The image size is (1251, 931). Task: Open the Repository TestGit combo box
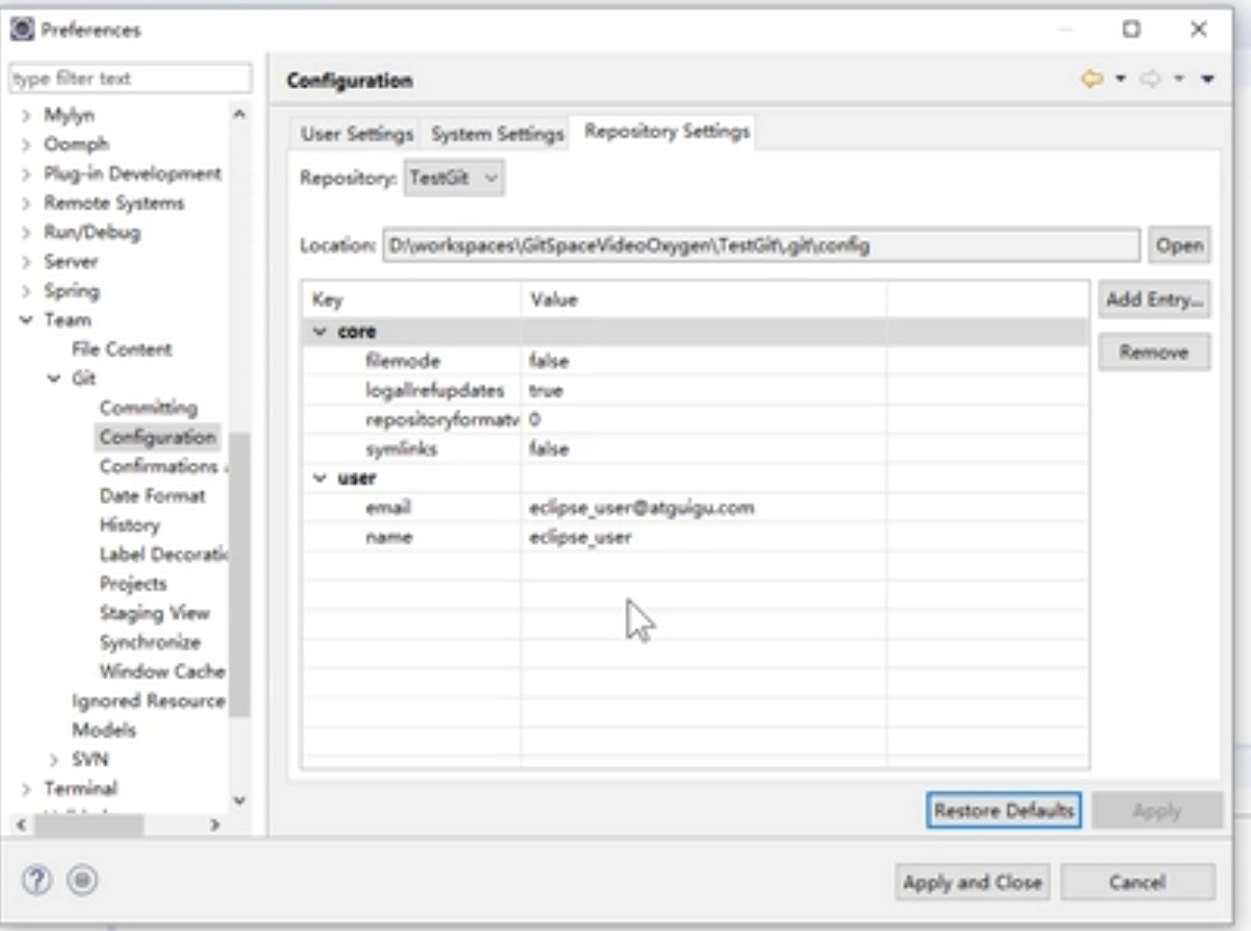pos(454,179)
